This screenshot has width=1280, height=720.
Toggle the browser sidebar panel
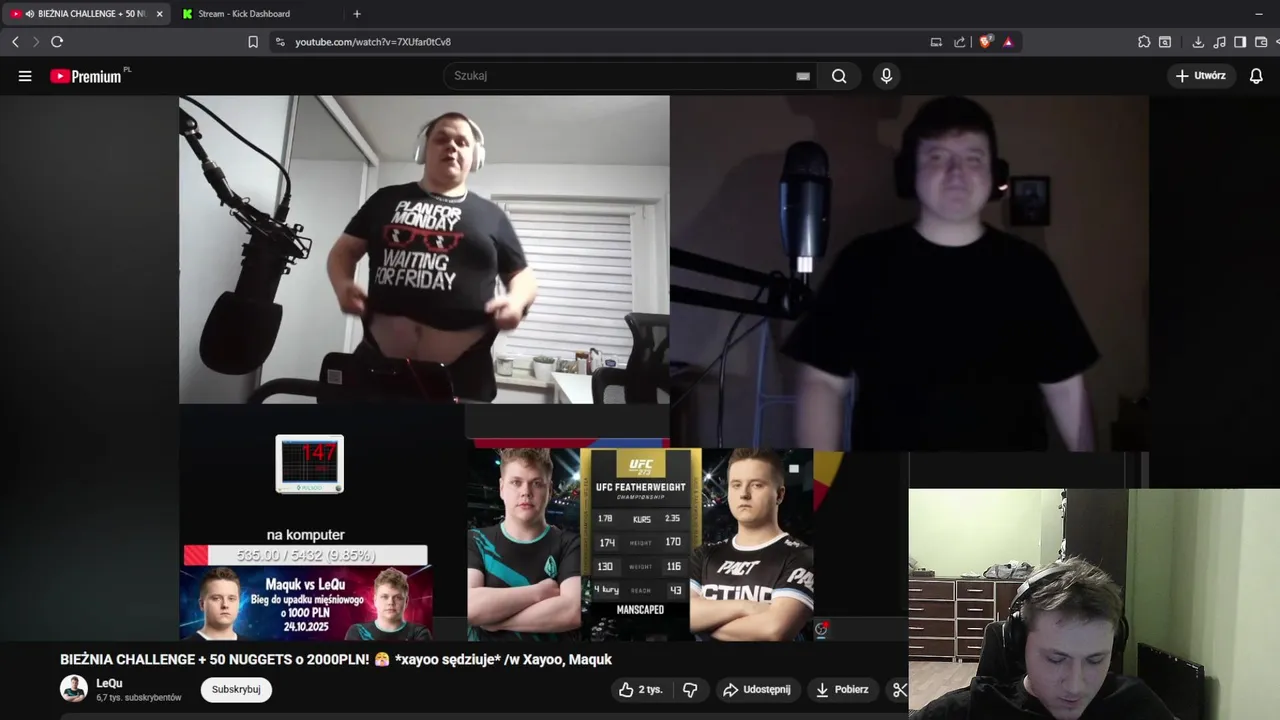(x=1240, y=42)
